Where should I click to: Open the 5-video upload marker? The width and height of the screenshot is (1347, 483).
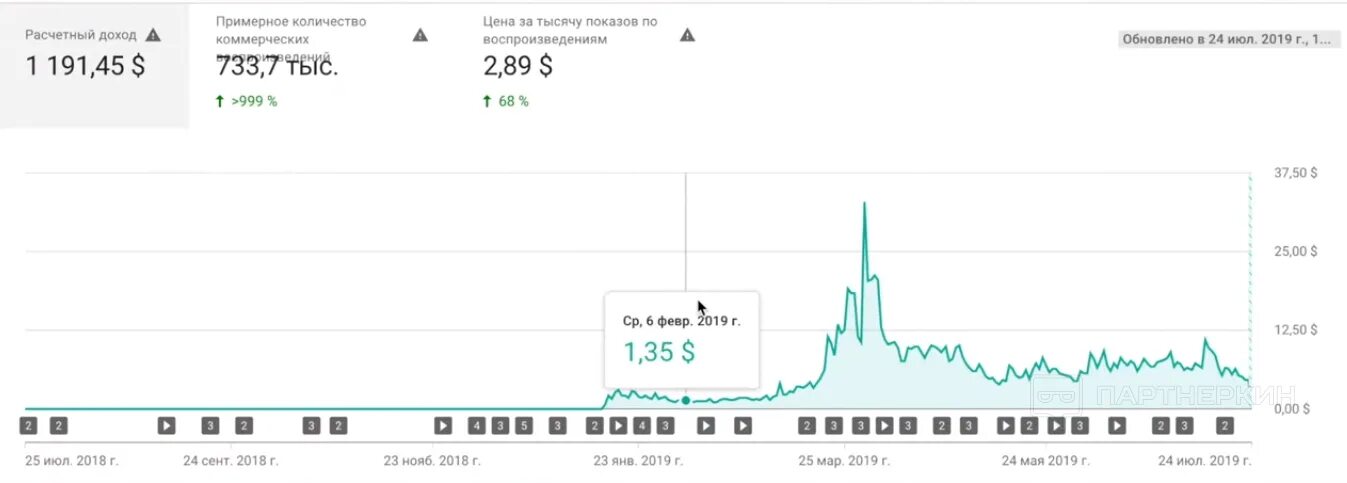[523, 426]
